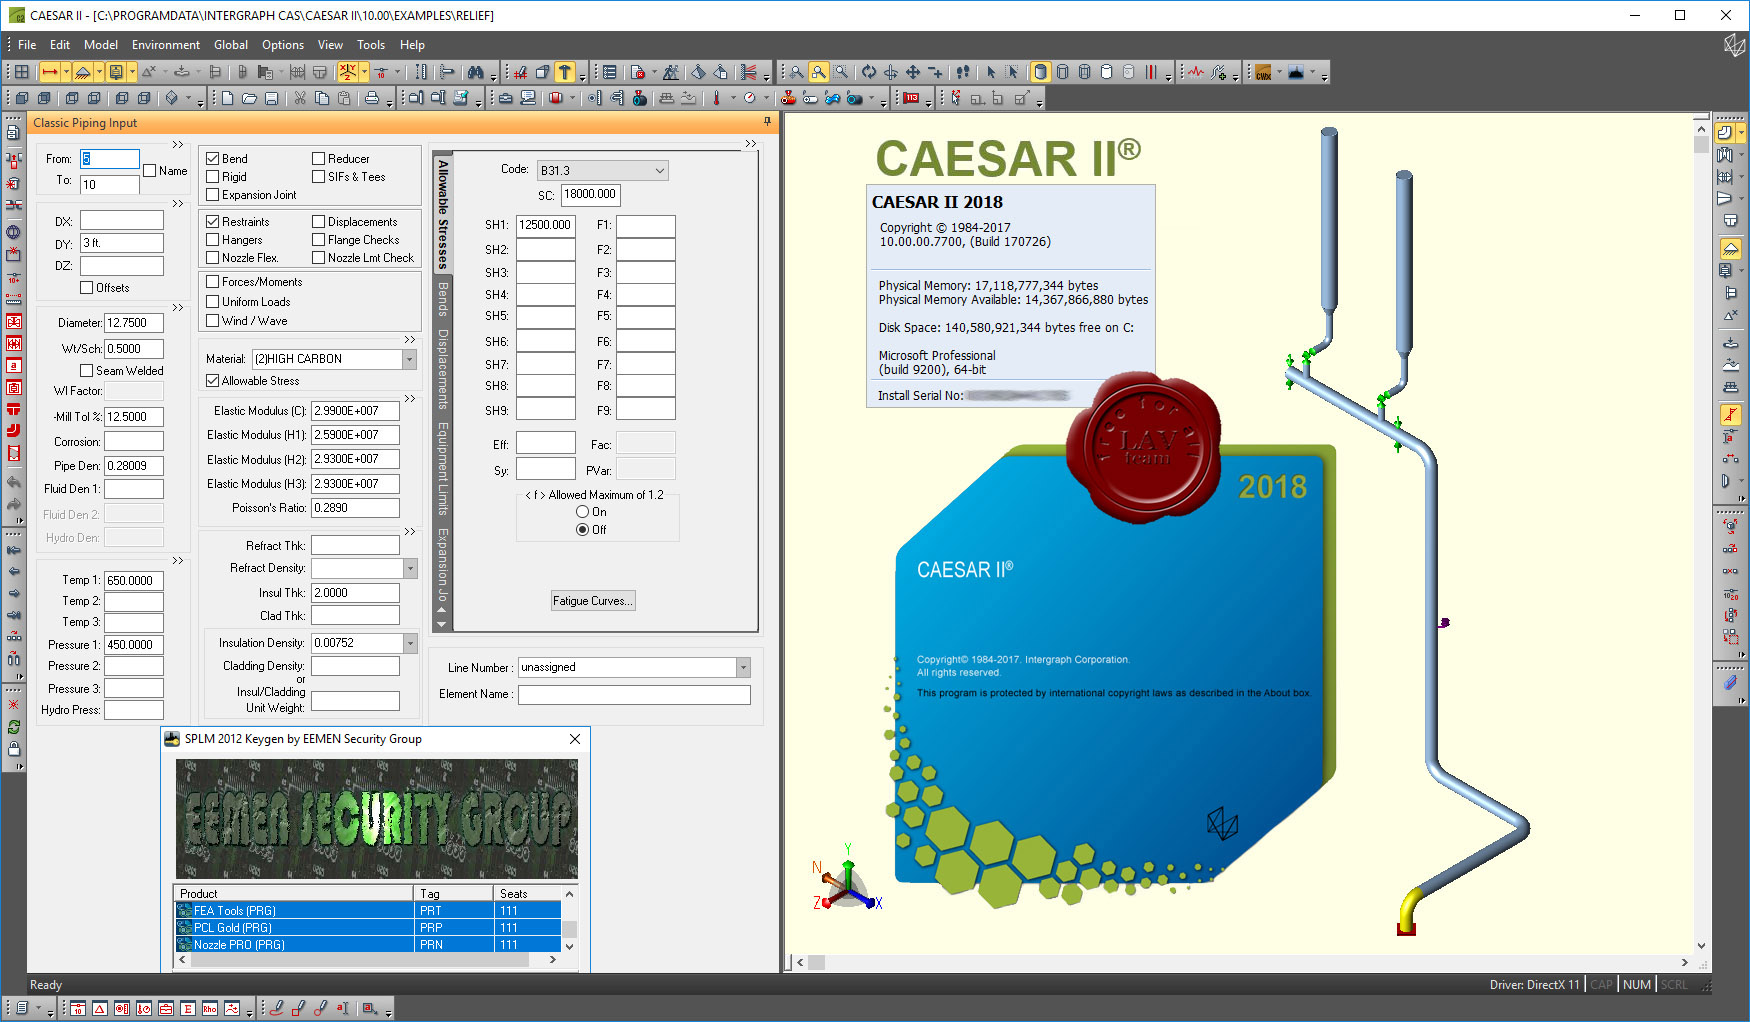Click the vertical scrollbar thumb right of the 3D model view
Image resolution: width=1750 pixels, height=1022 pixels.
(x=1701, y=144)
